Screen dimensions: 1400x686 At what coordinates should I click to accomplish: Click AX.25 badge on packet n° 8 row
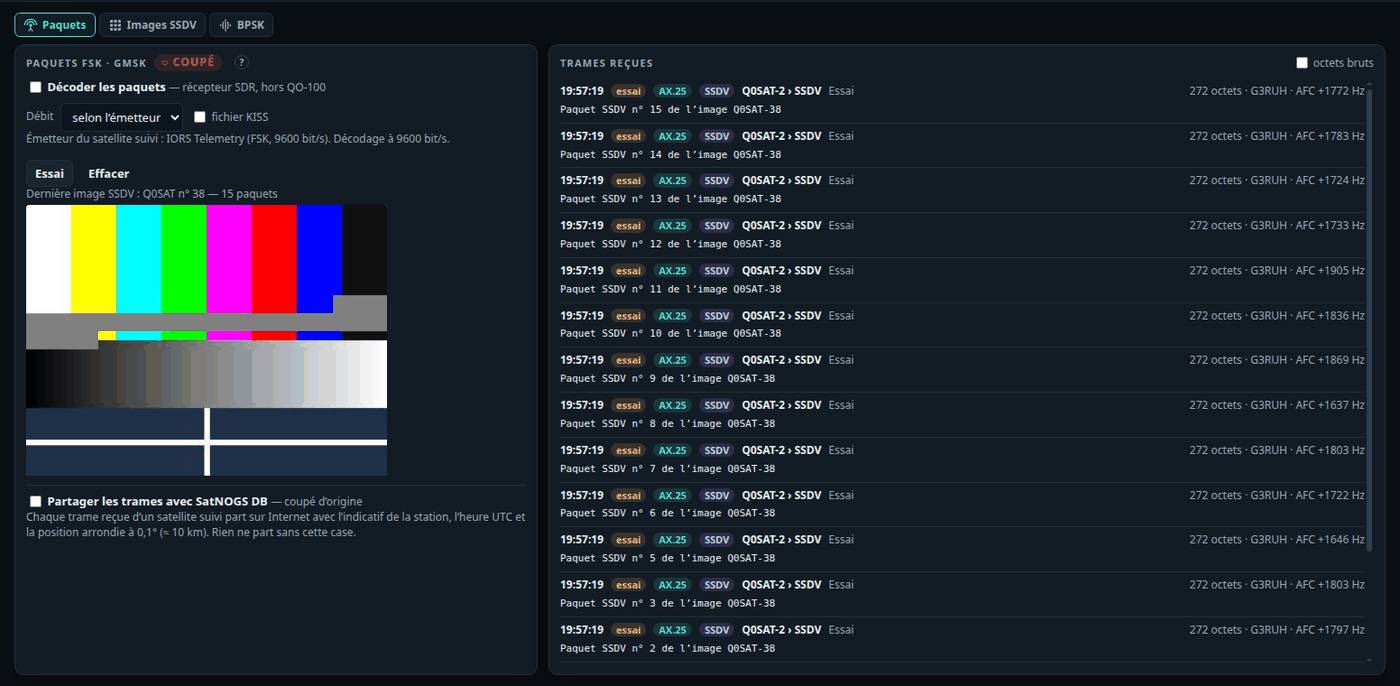coord(672,405)
